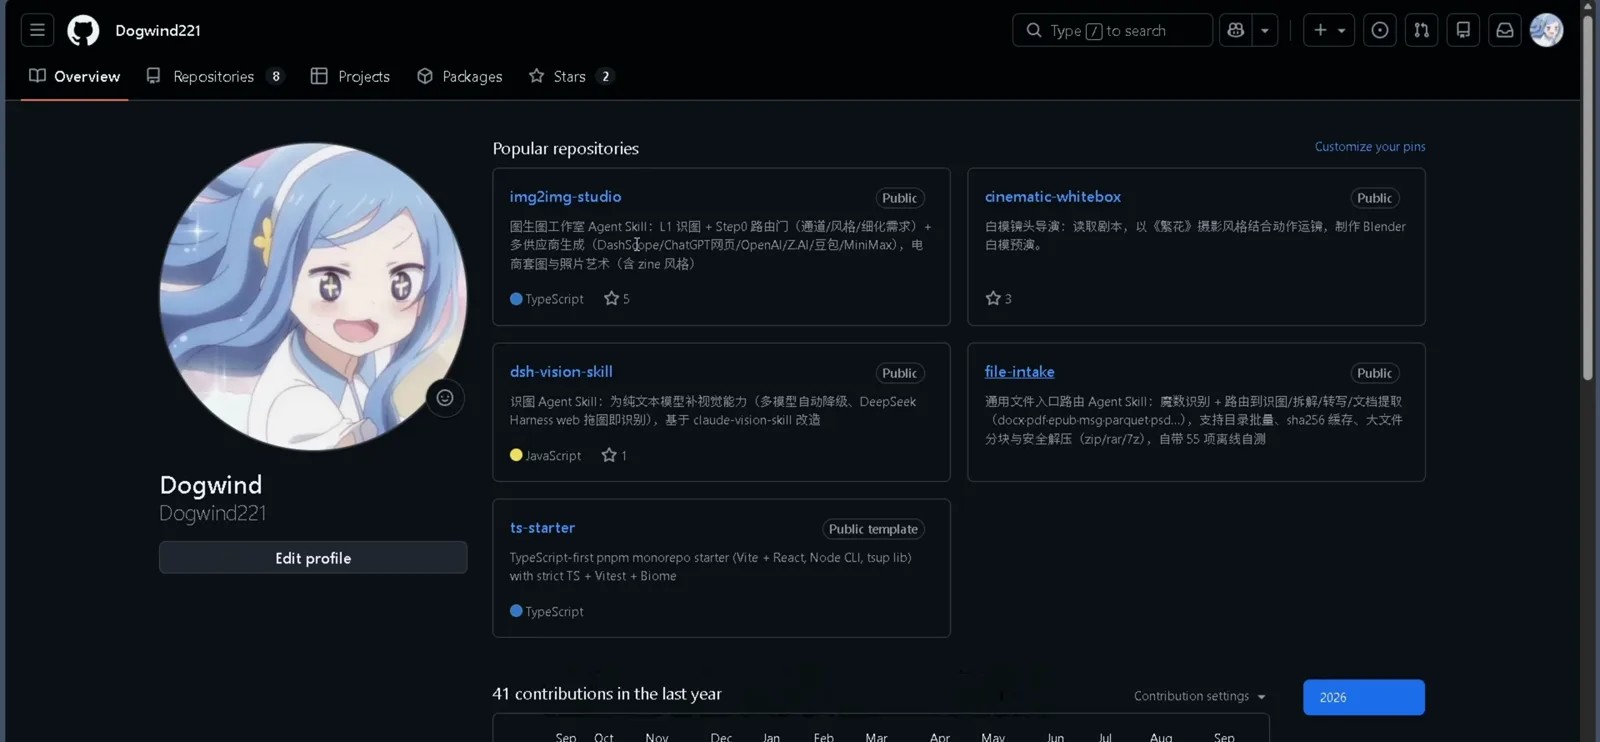Screen dimensions: 1600x742
Task: Click the Dogwind221 username in header
Action: click(158, 30)
